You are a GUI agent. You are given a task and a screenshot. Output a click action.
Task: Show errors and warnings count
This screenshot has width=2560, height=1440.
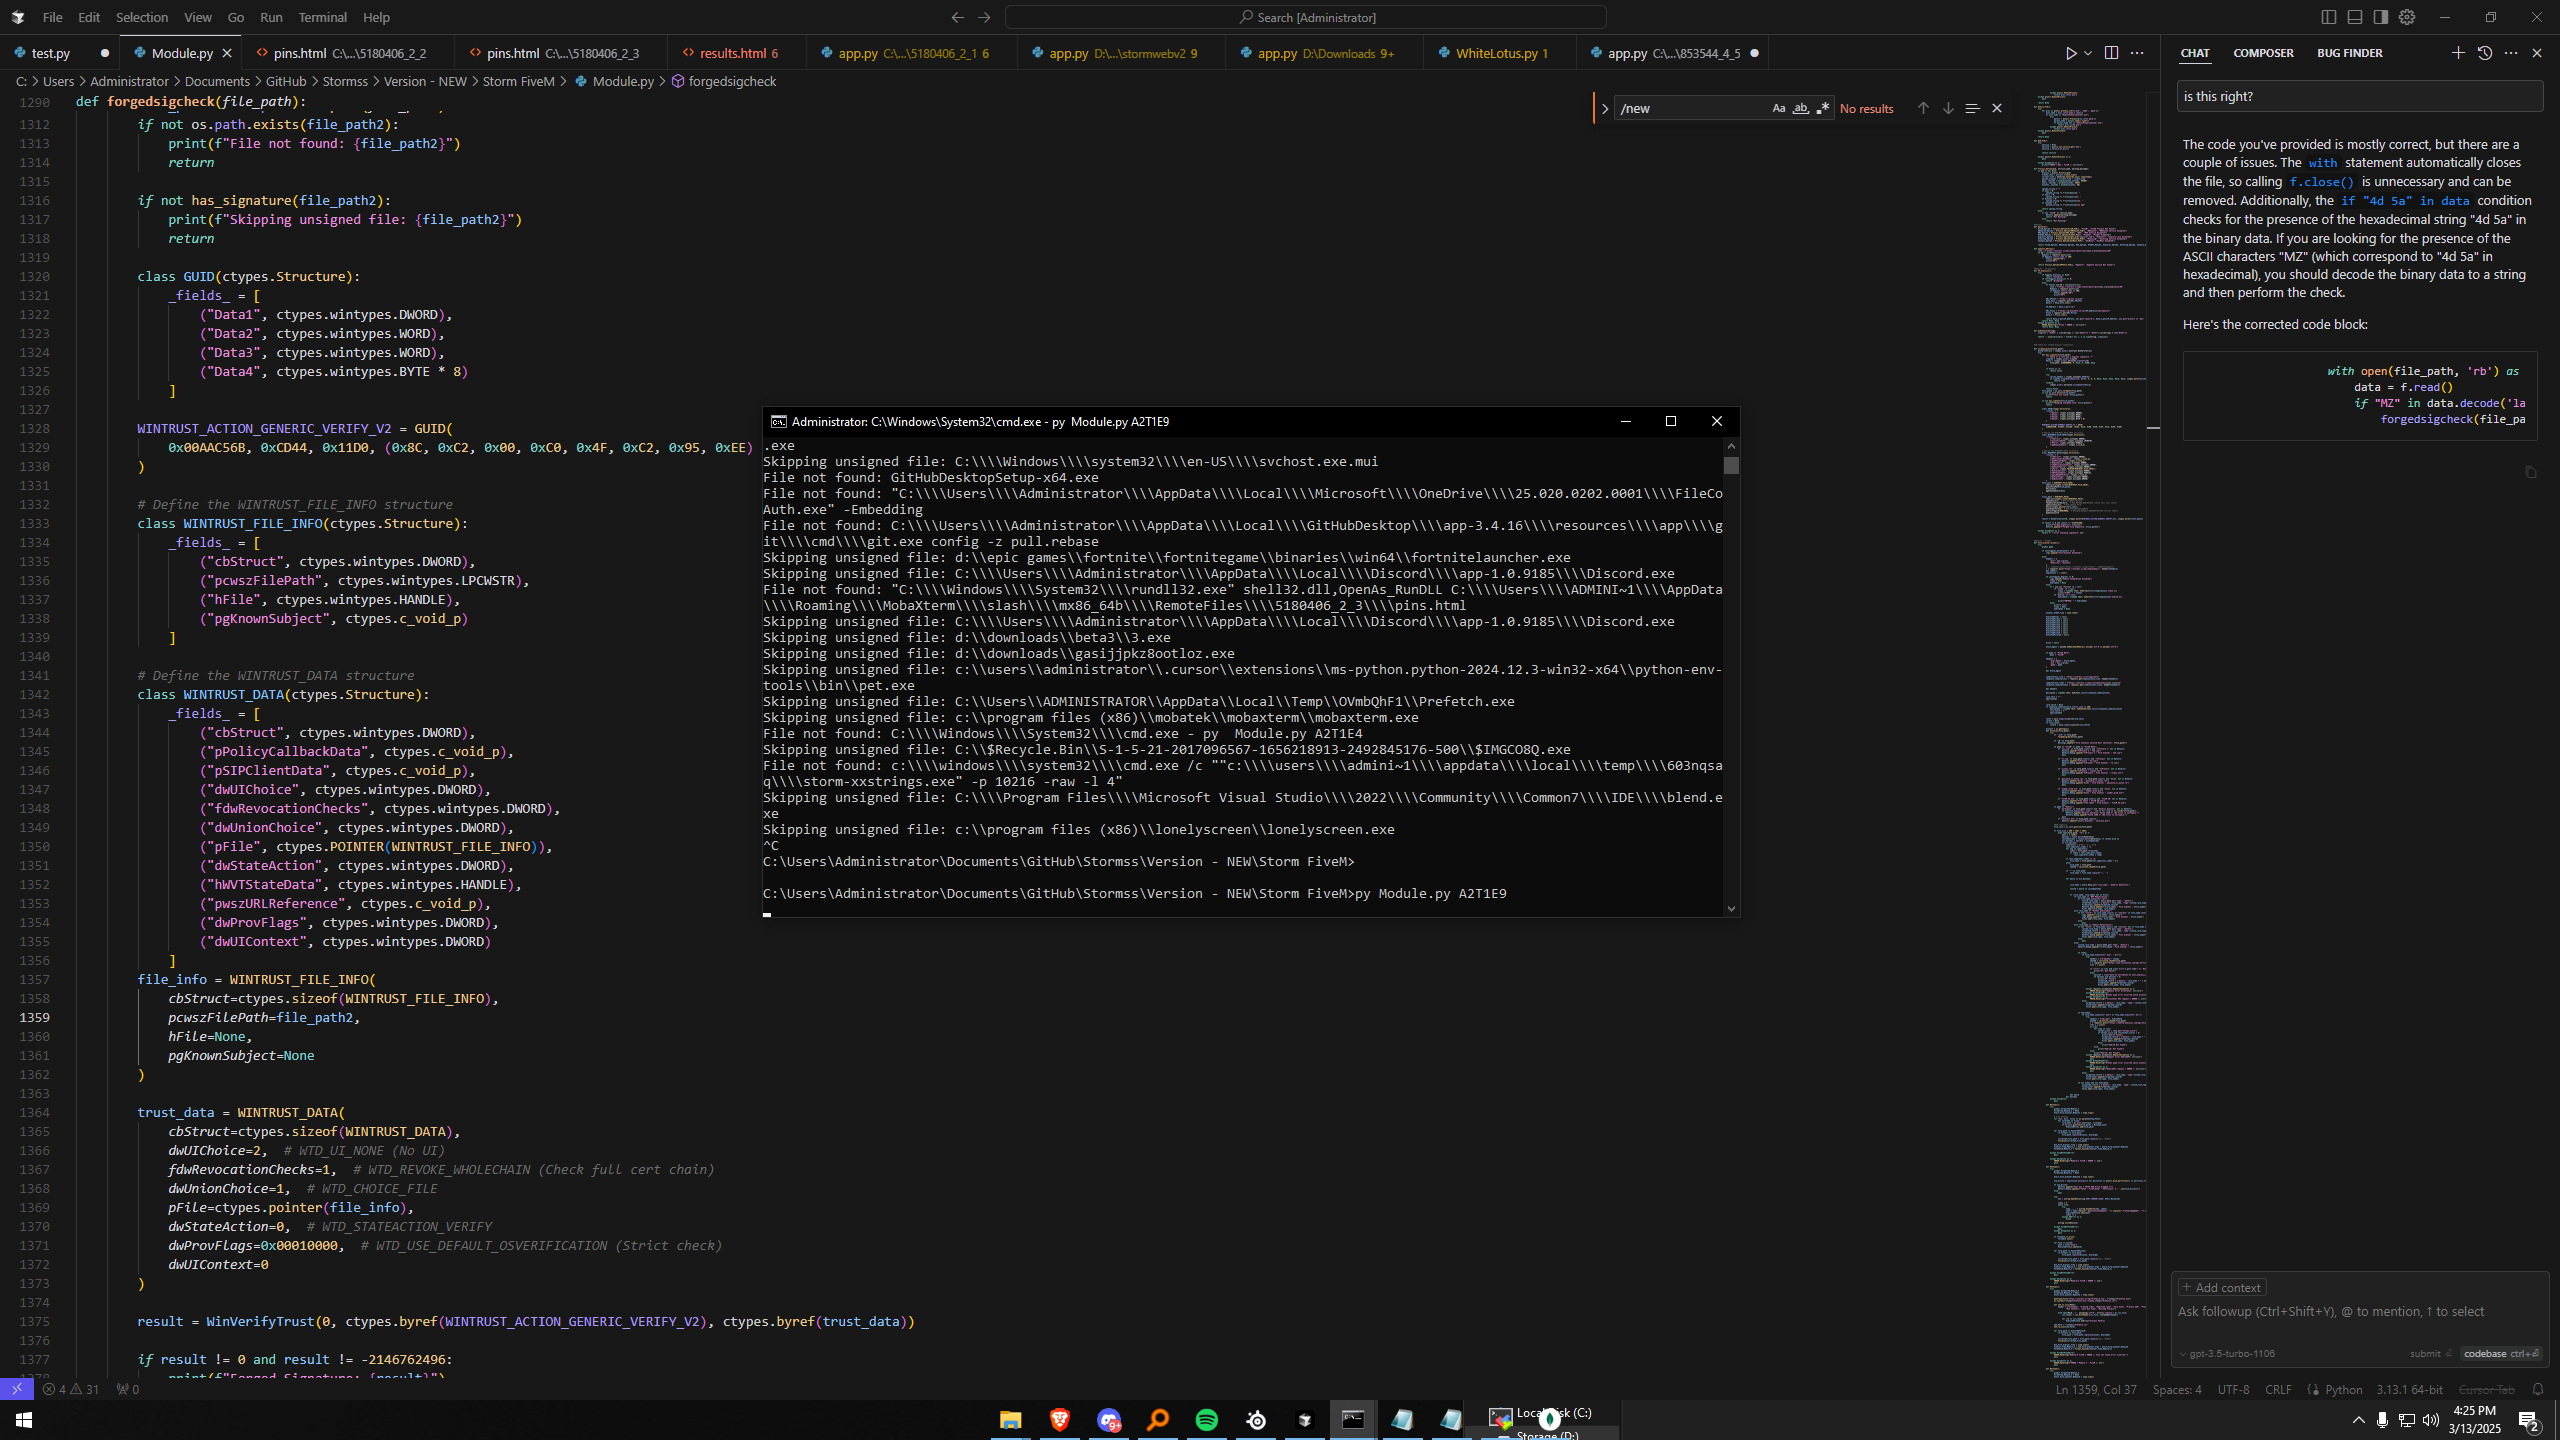coord(71,1389)
